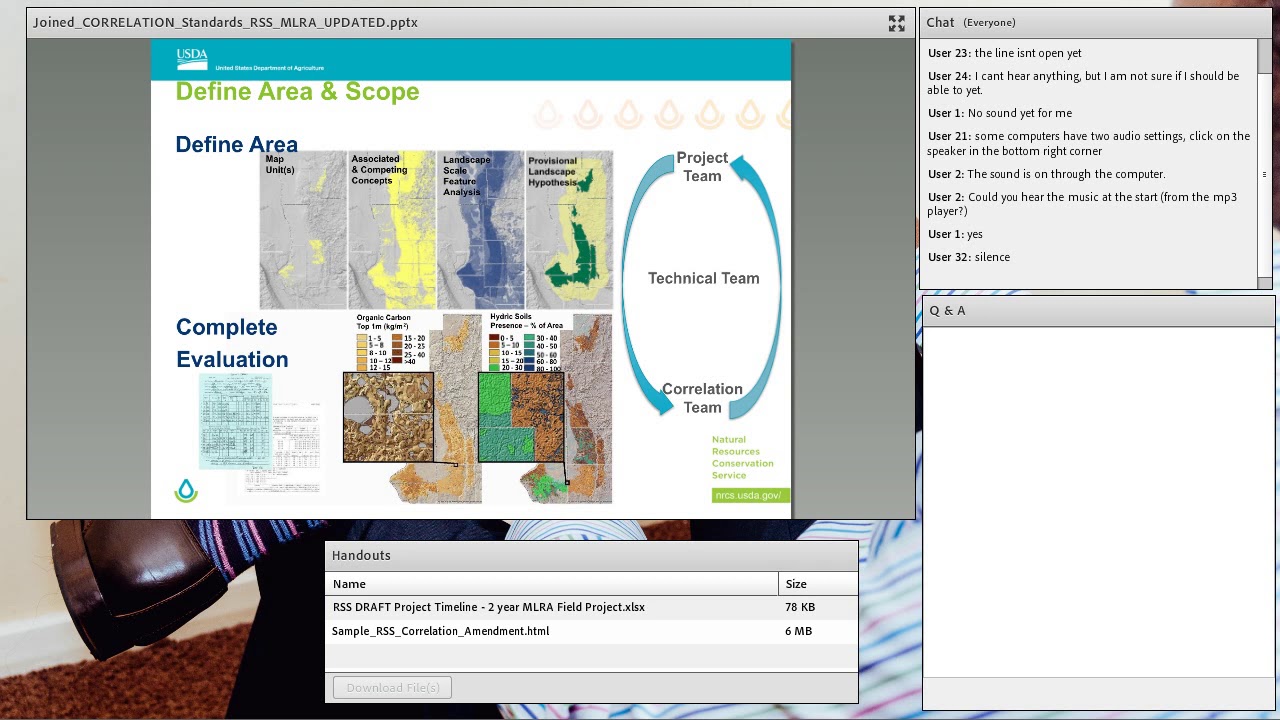
Task: Click the 'Project Team' label on slide
Action: (702, 167)
